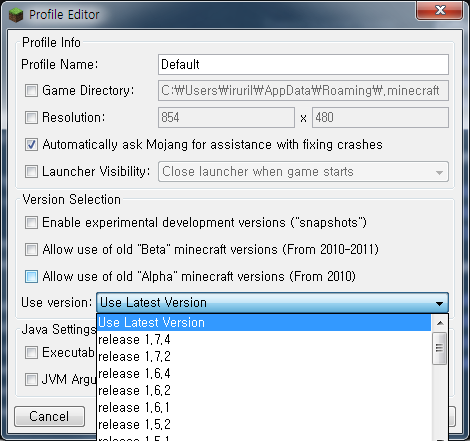Click the Game Directory path field
The image size is (470, 441).
coord(303,90)
